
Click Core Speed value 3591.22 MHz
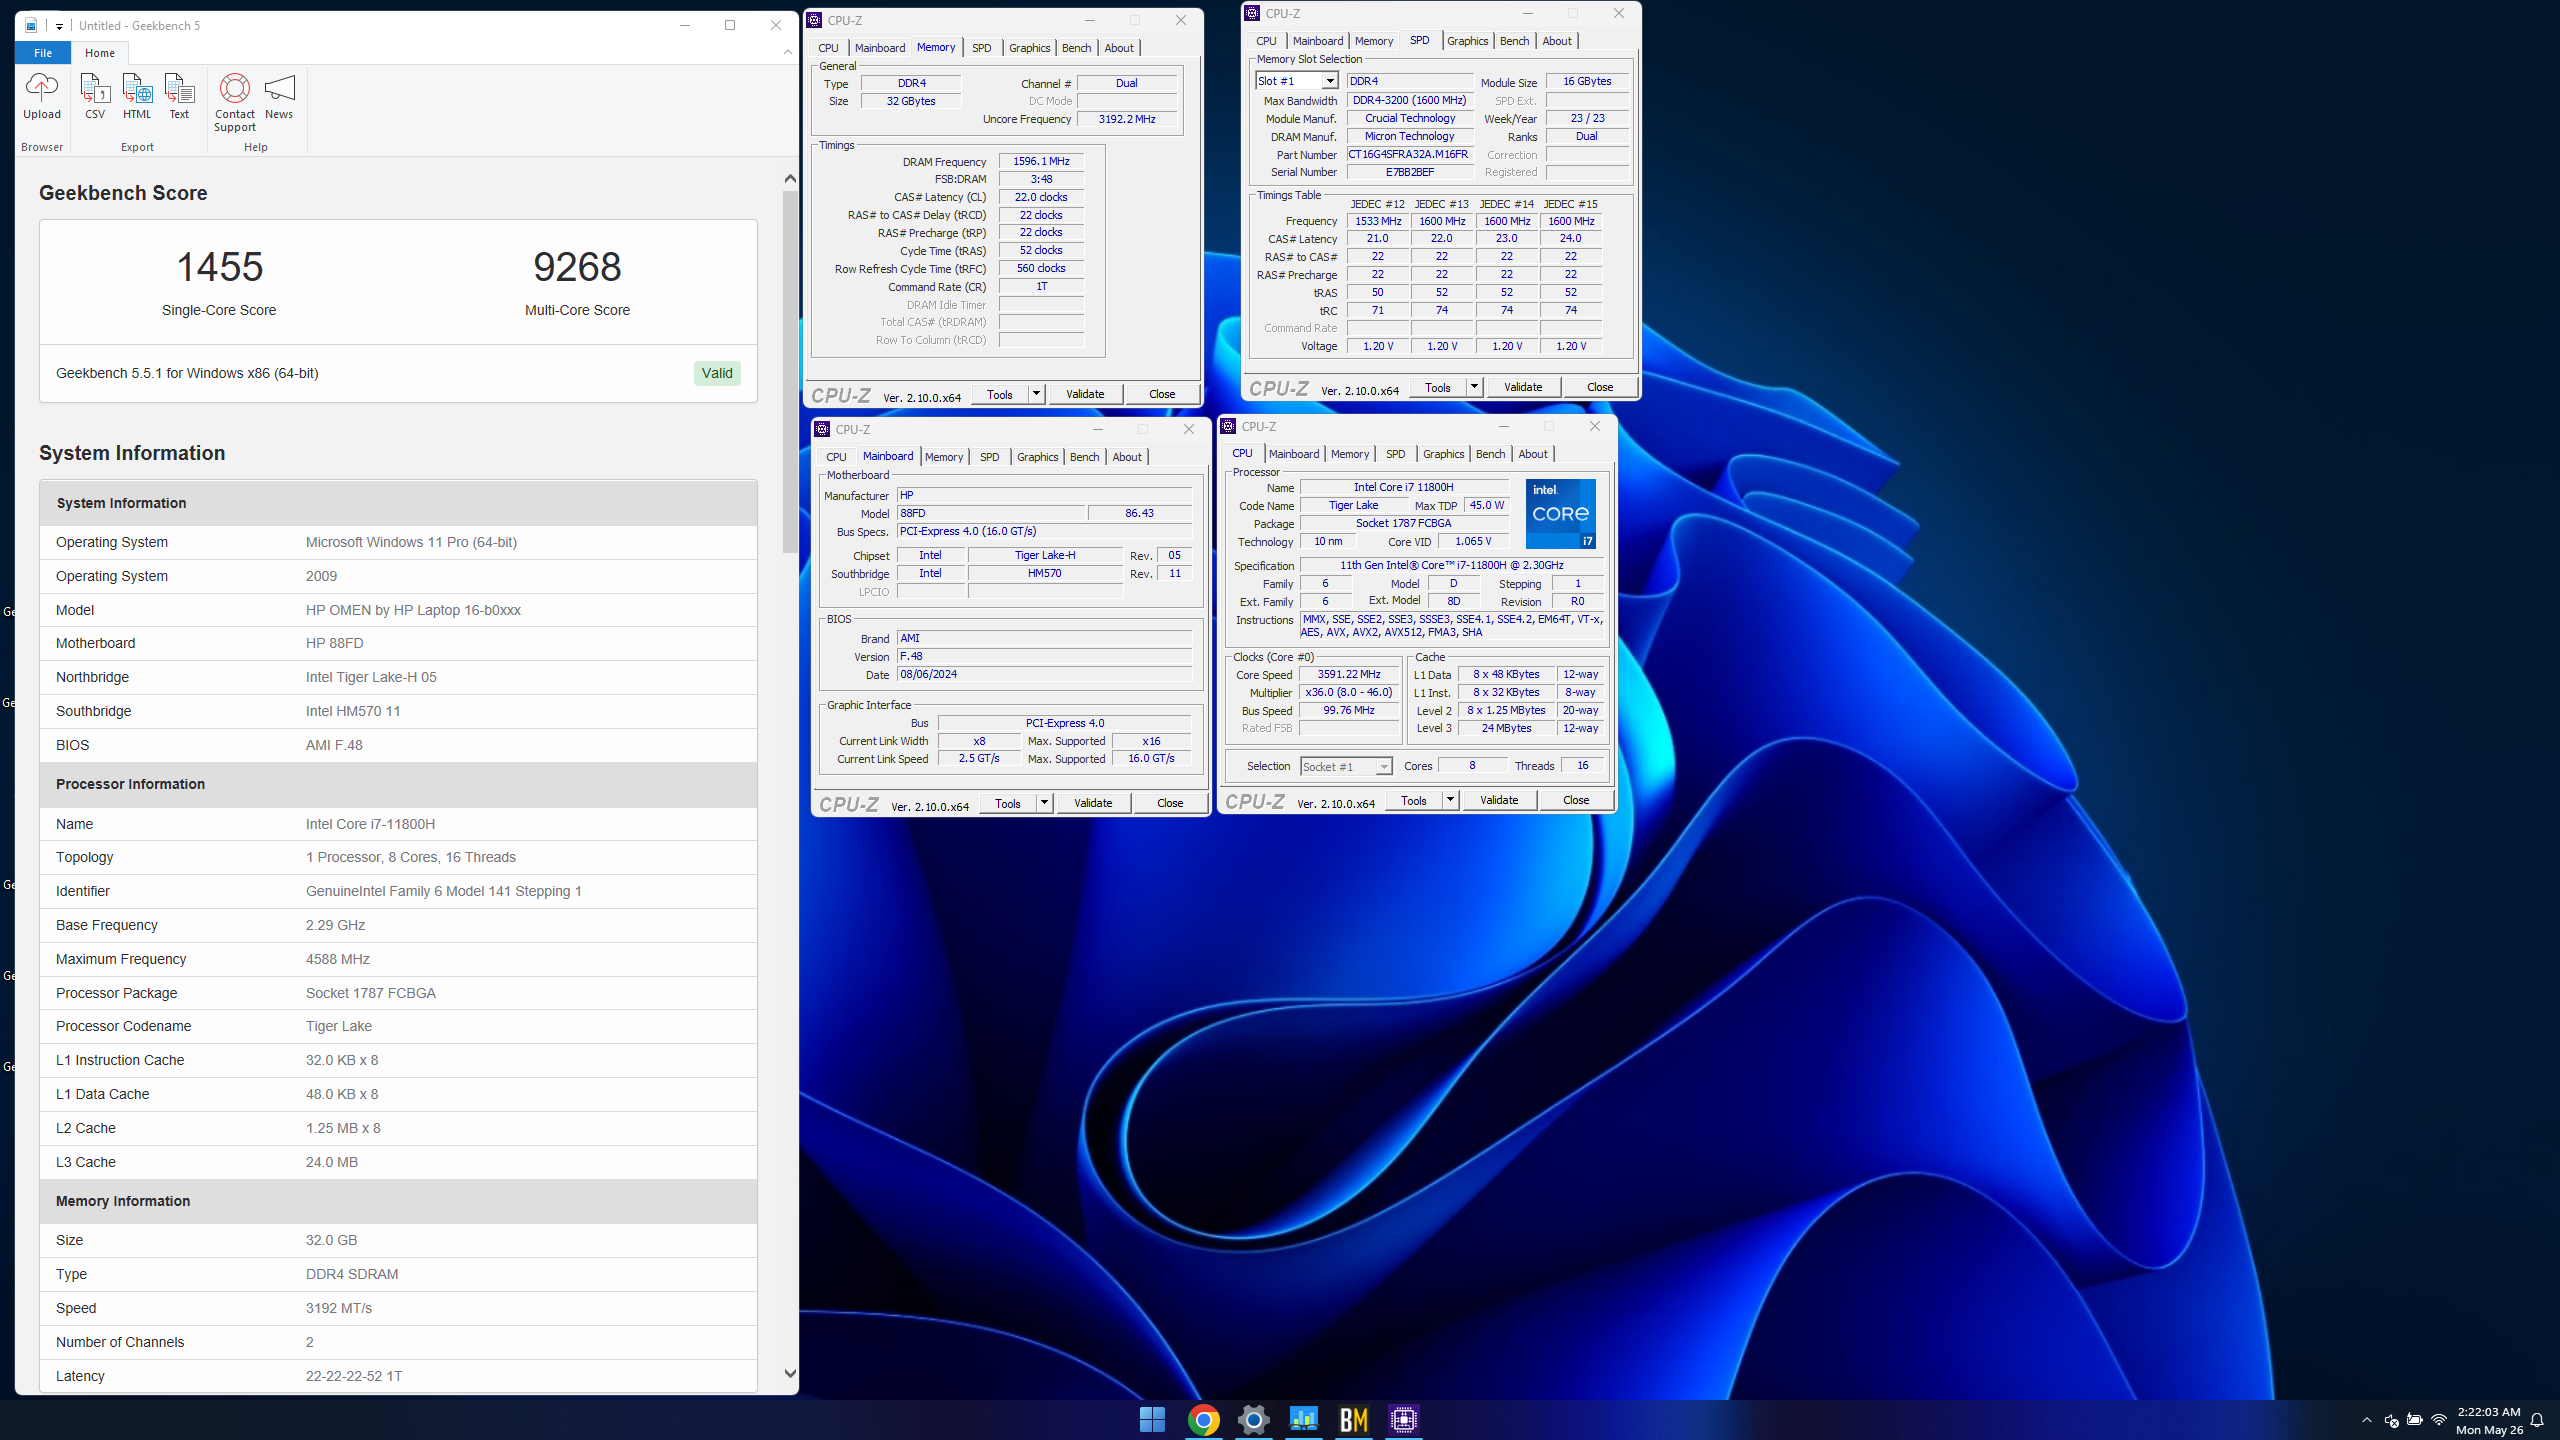click(1349, 674)
